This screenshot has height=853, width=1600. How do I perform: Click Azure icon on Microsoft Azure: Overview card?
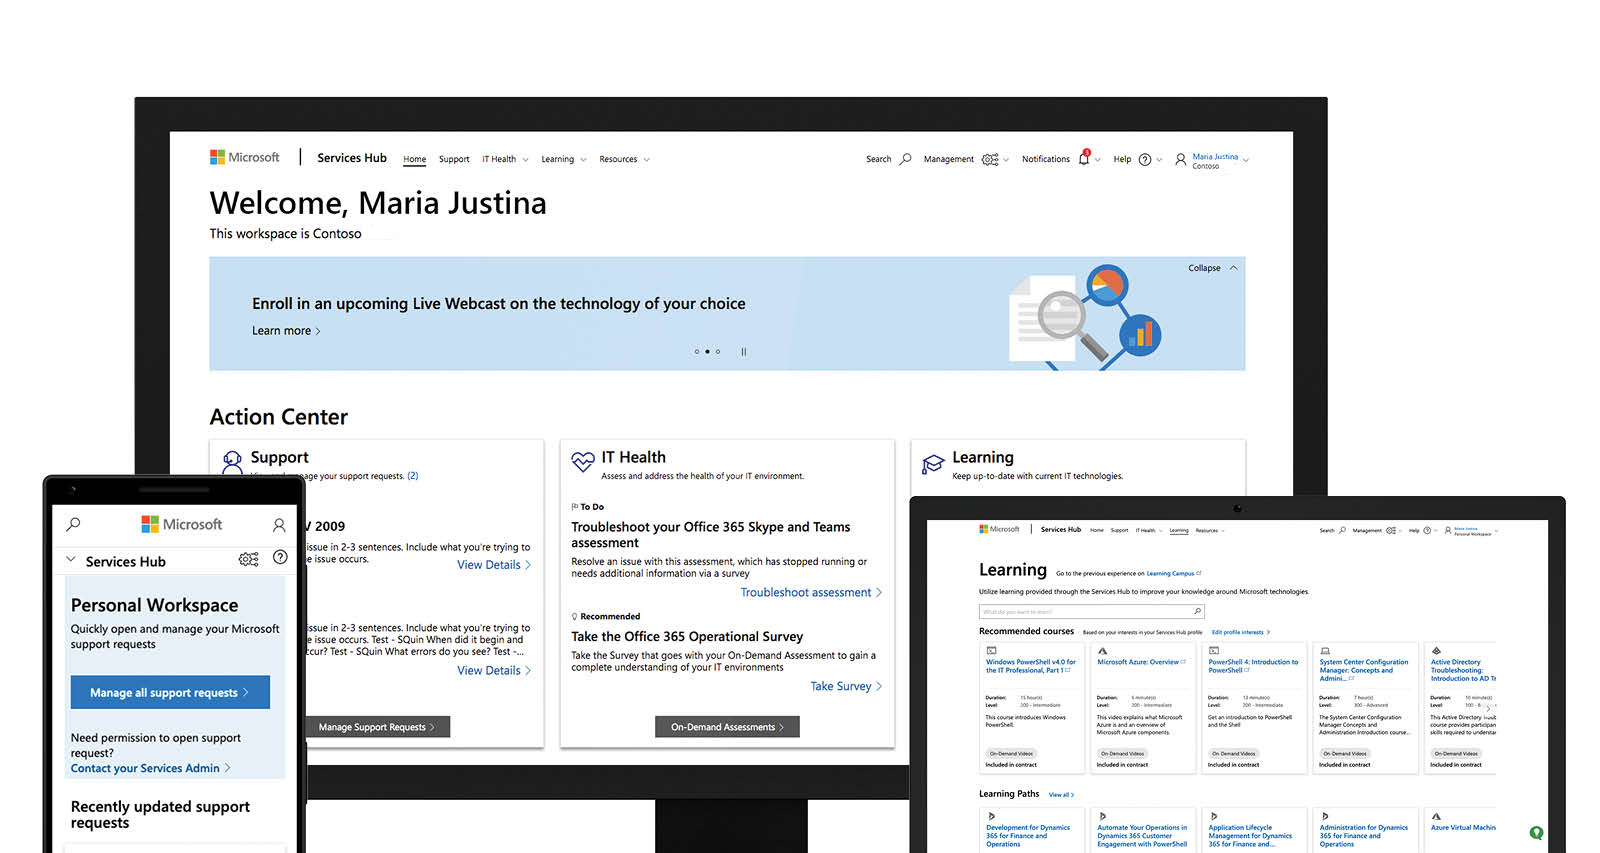(x=1102, y=650)
